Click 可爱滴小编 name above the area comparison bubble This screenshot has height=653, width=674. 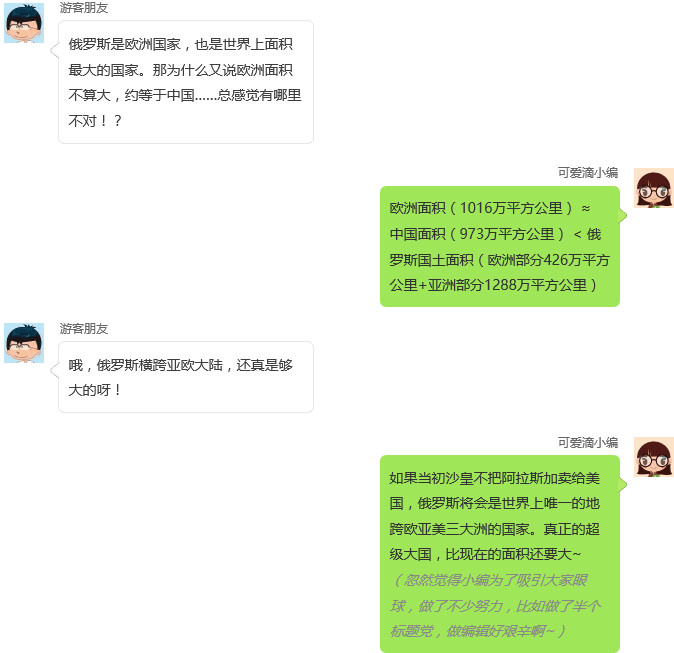(588, 173)
